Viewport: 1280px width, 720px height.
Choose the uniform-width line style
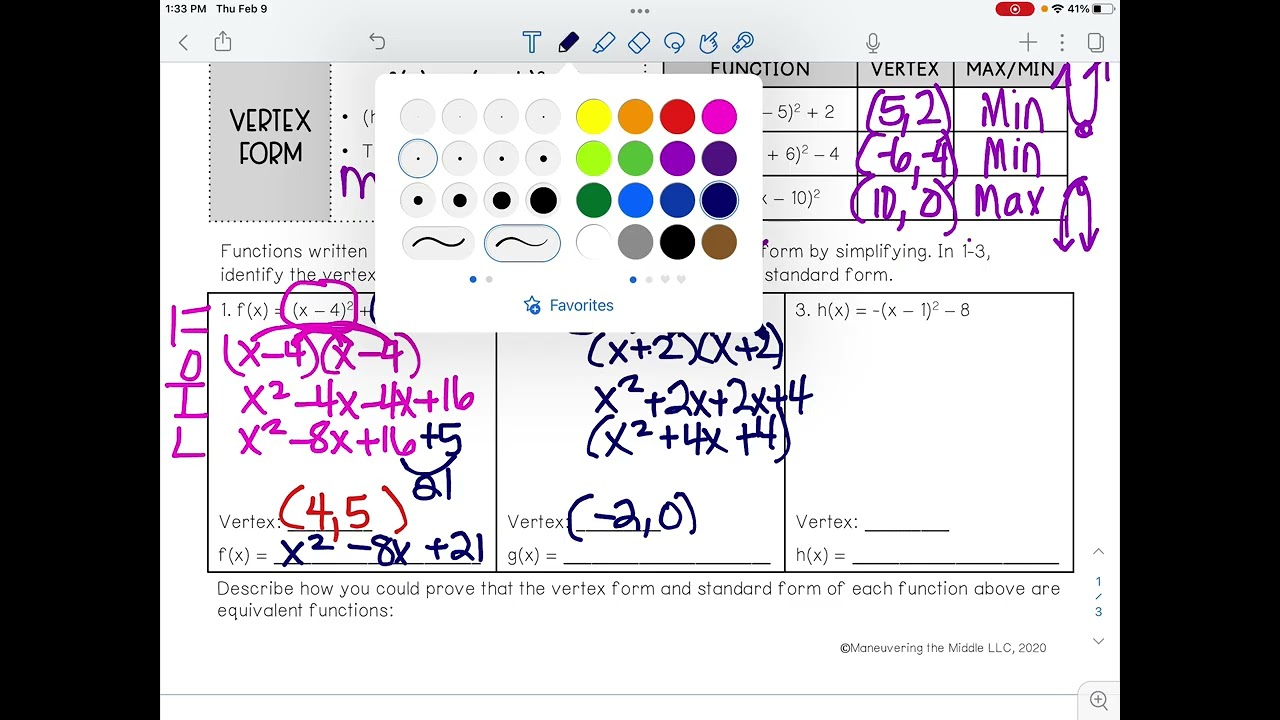point(438,243)
